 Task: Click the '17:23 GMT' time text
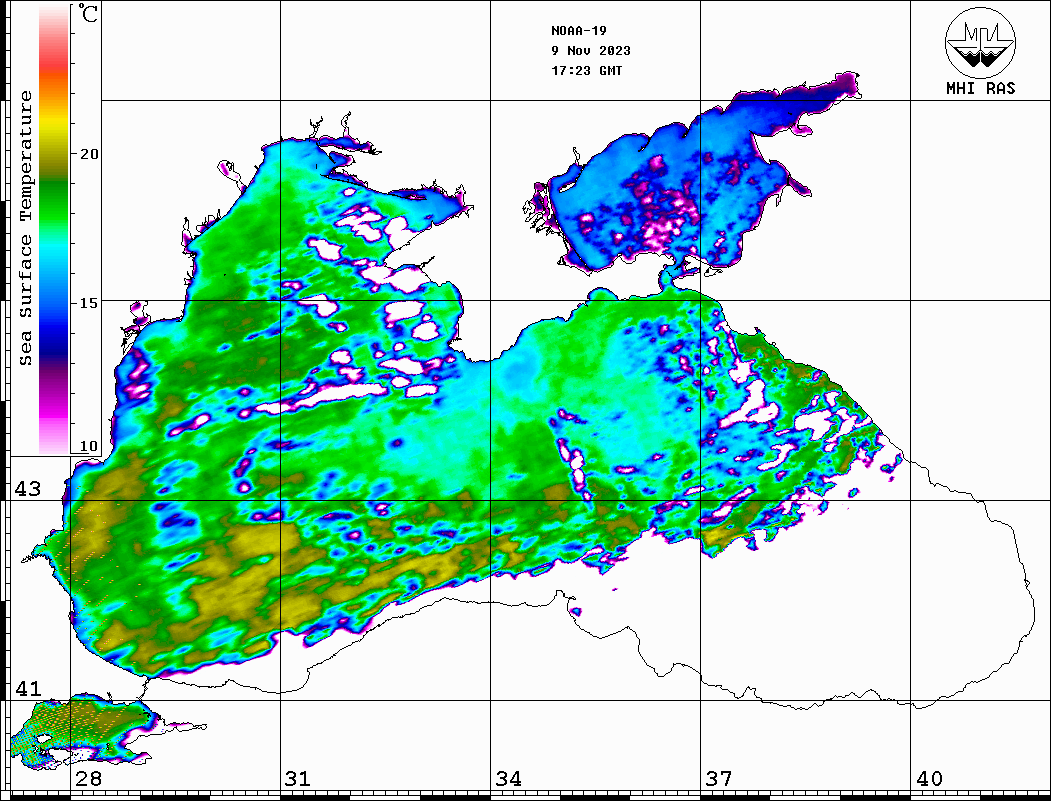coord(587,70)
